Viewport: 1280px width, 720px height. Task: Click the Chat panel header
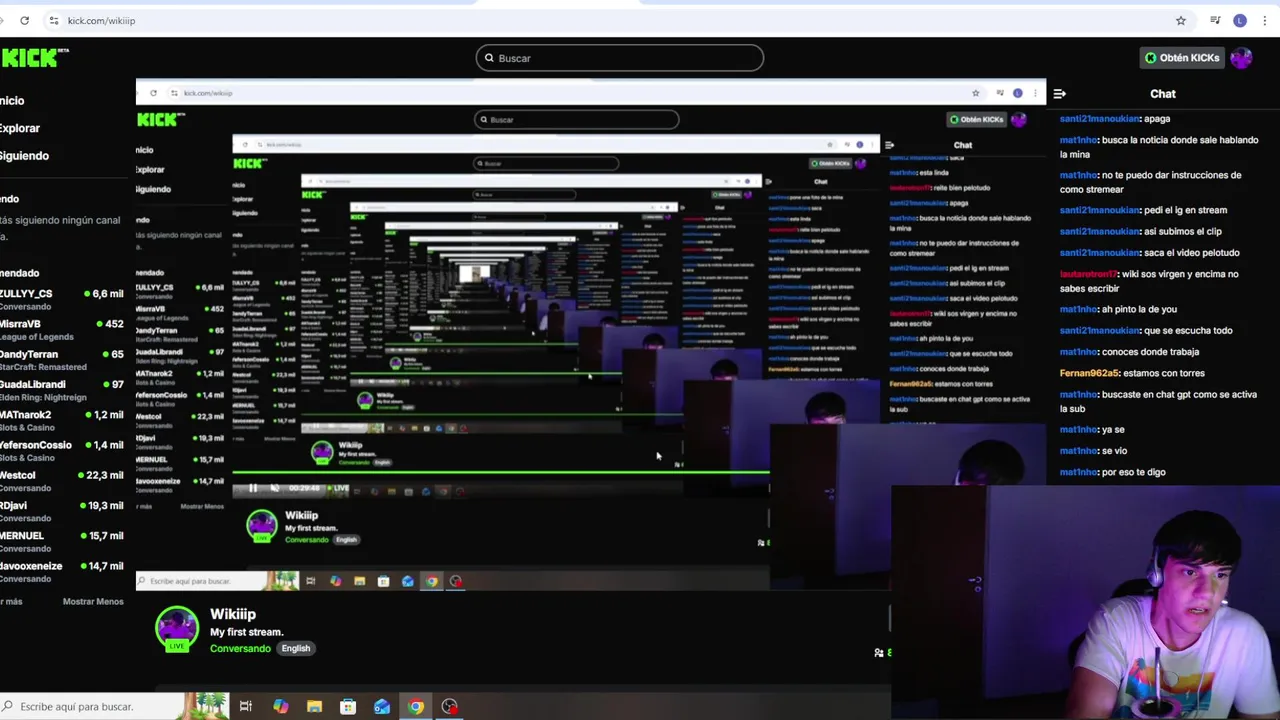(1163, 94)
